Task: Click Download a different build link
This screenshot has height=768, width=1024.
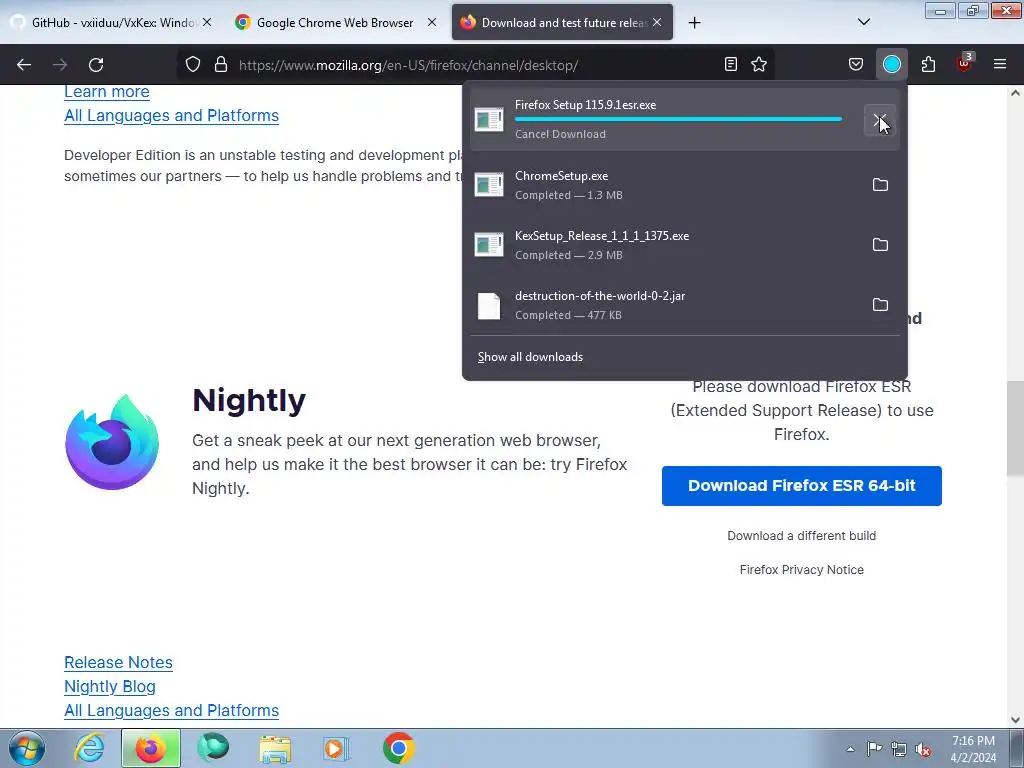Action: coord(801,536)
